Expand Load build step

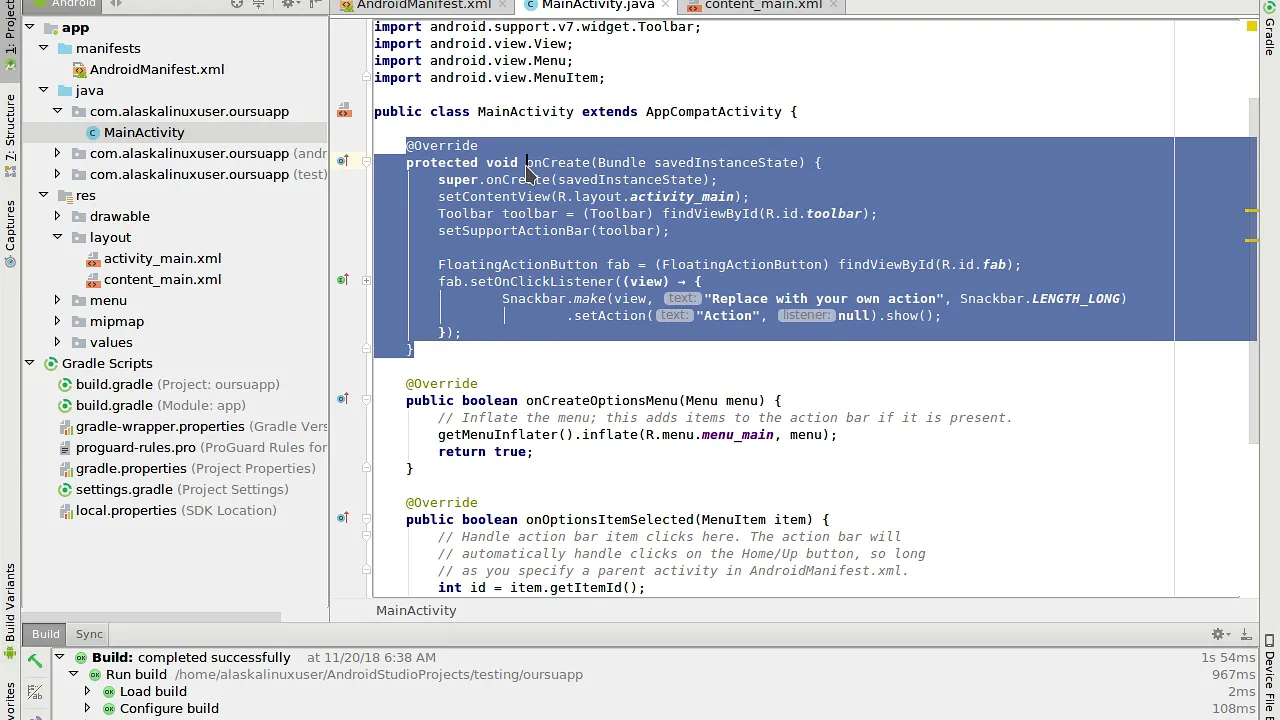click(x=87, y=692)
